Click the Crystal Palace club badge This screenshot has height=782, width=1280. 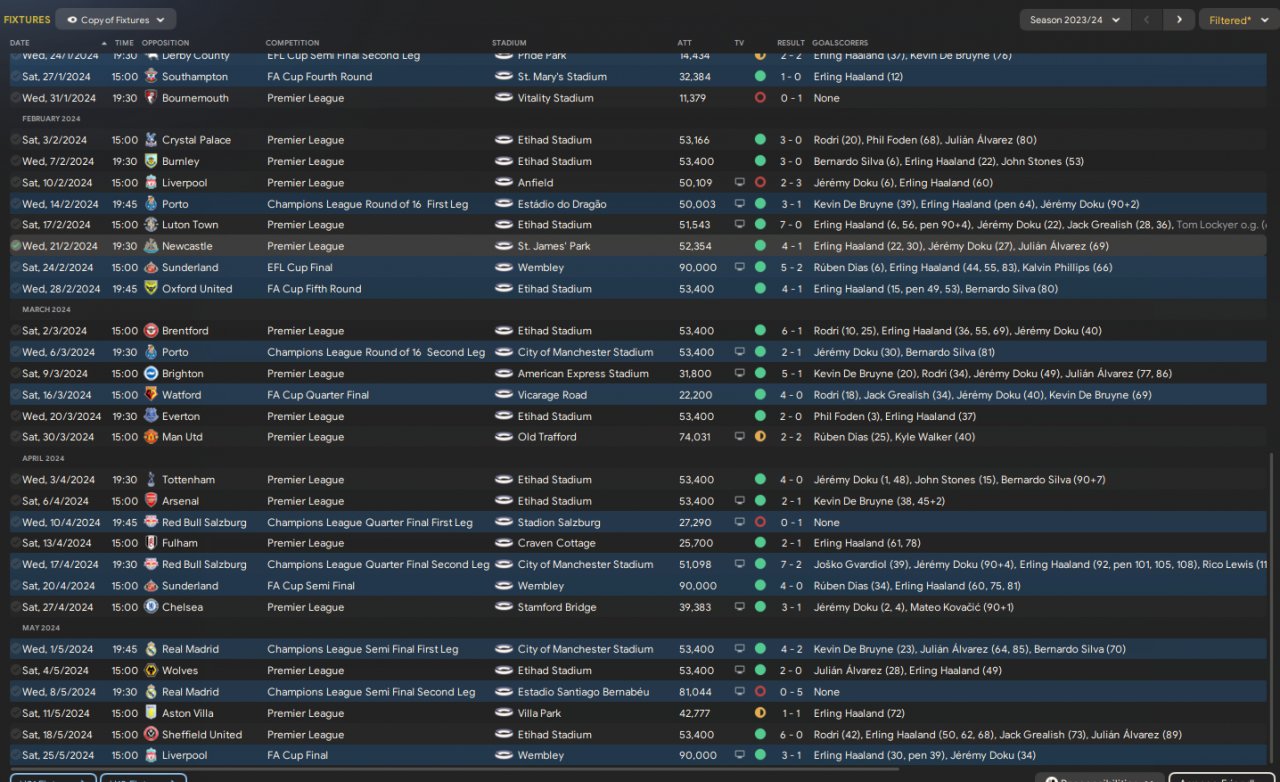(151, 140)
